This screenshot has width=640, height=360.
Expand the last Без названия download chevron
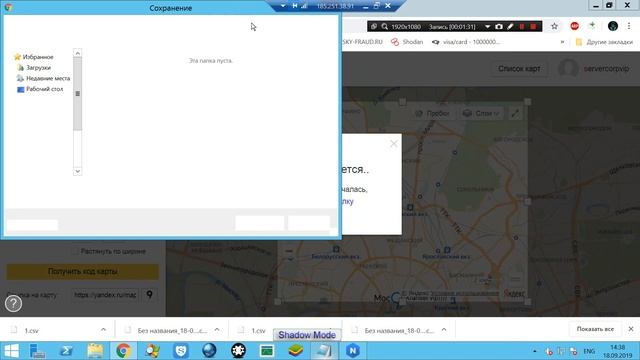[444, 330]
